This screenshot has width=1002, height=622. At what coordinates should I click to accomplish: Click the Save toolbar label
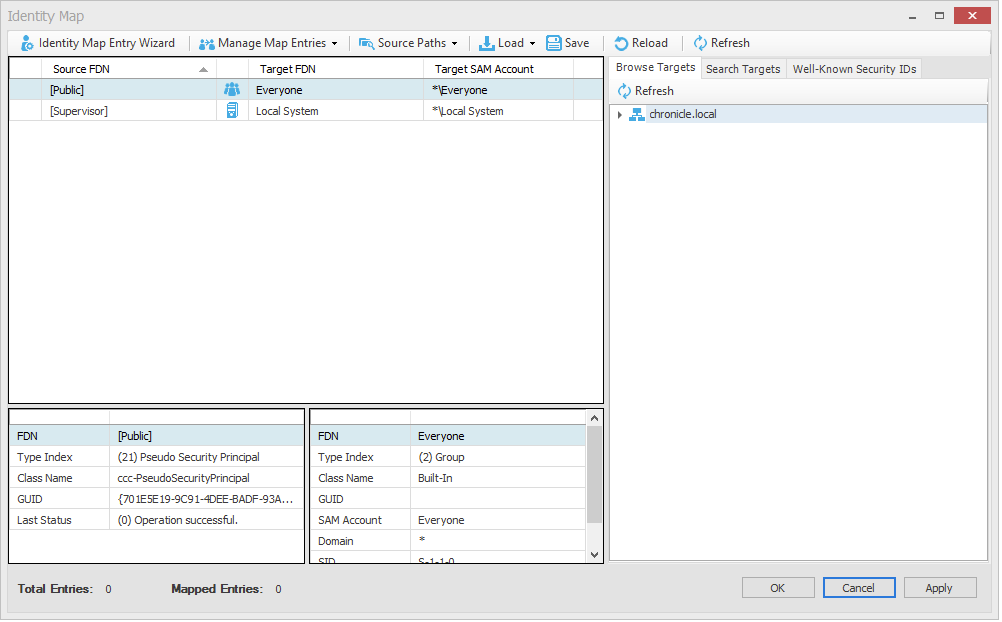577,43
